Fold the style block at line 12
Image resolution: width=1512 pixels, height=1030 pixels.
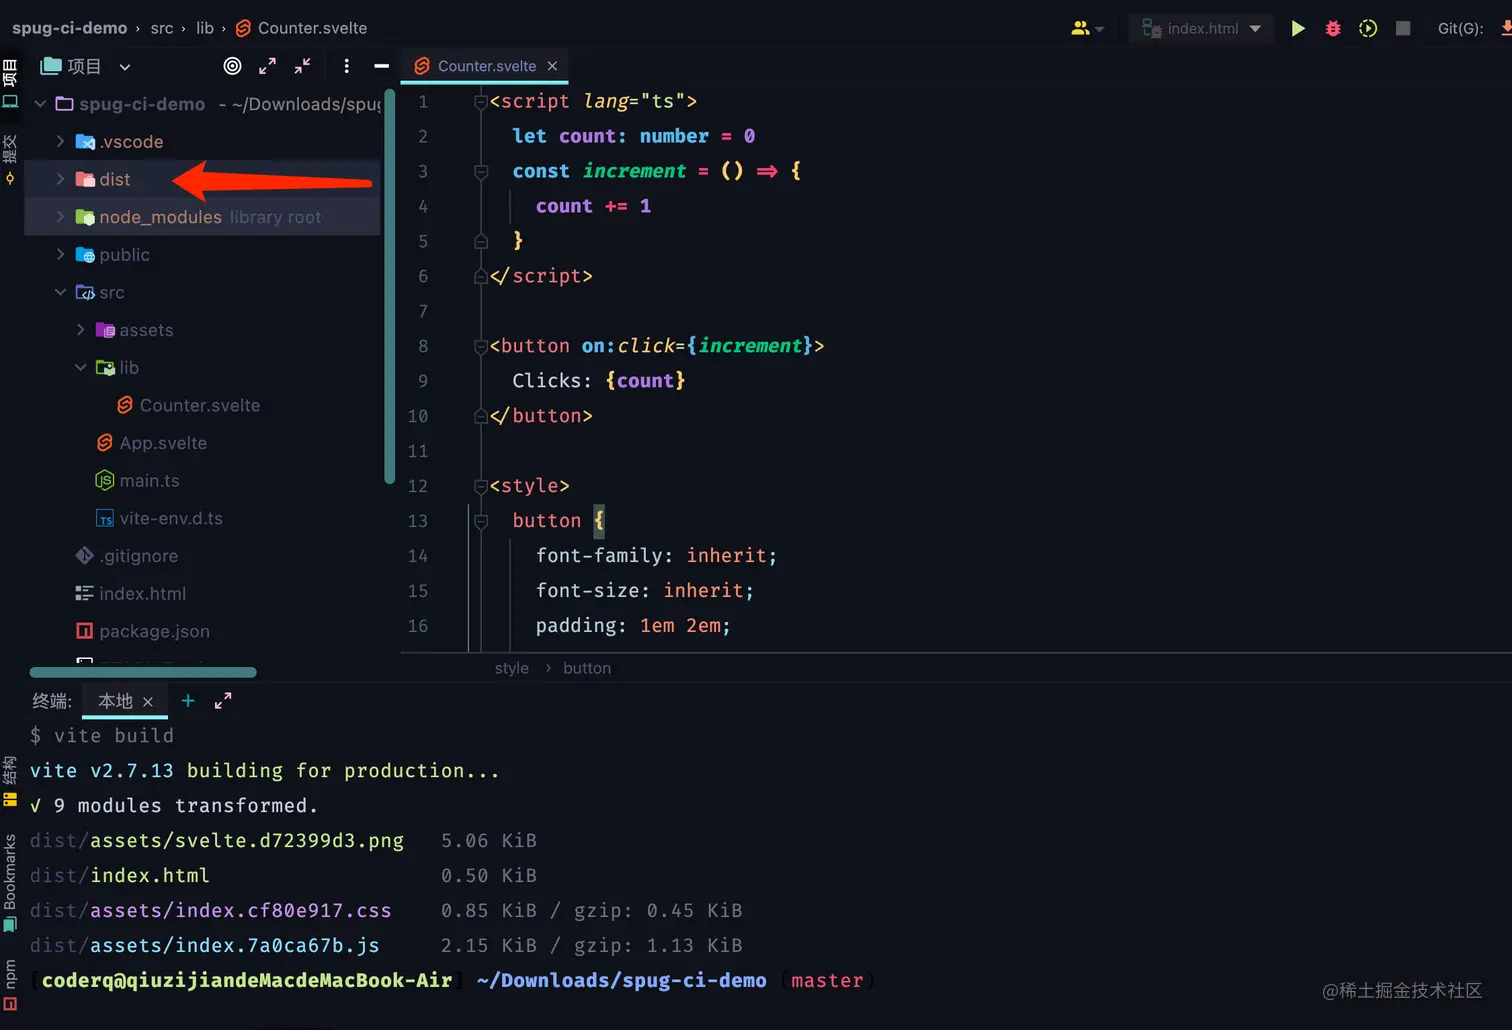481,486
